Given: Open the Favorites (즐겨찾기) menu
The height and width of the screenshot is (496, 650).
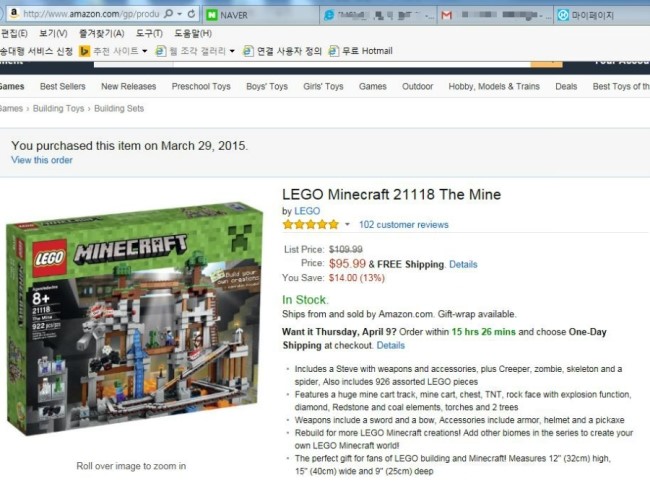Looking at the screenshot, I should [x=102, y=33].
